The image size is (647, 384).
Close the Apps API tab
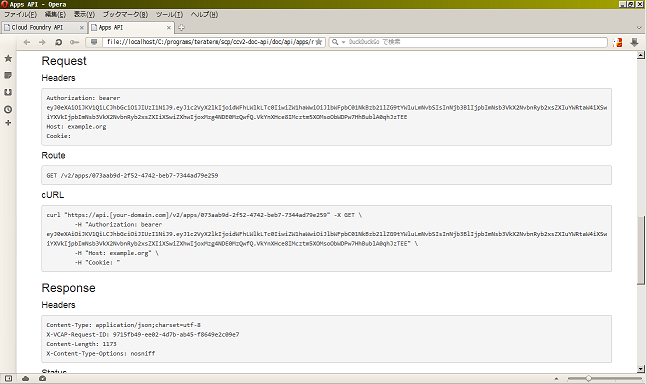(169, 28)
